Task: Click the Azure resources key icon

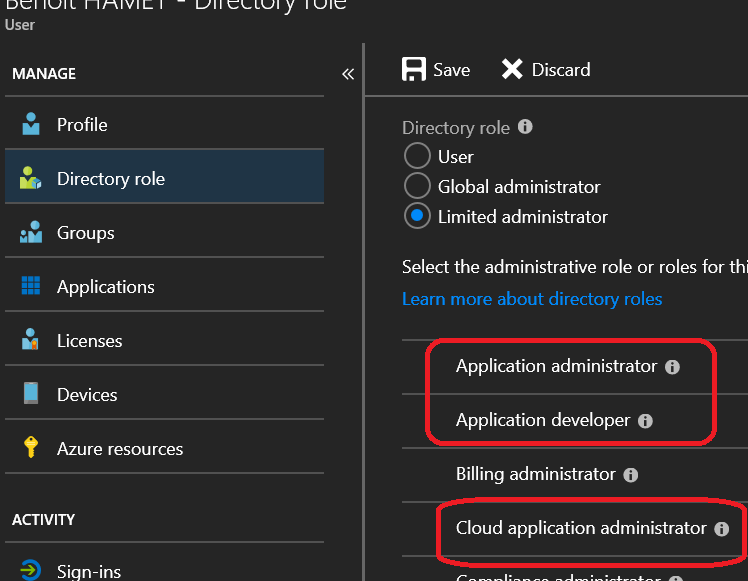Action: pos(31,449)
